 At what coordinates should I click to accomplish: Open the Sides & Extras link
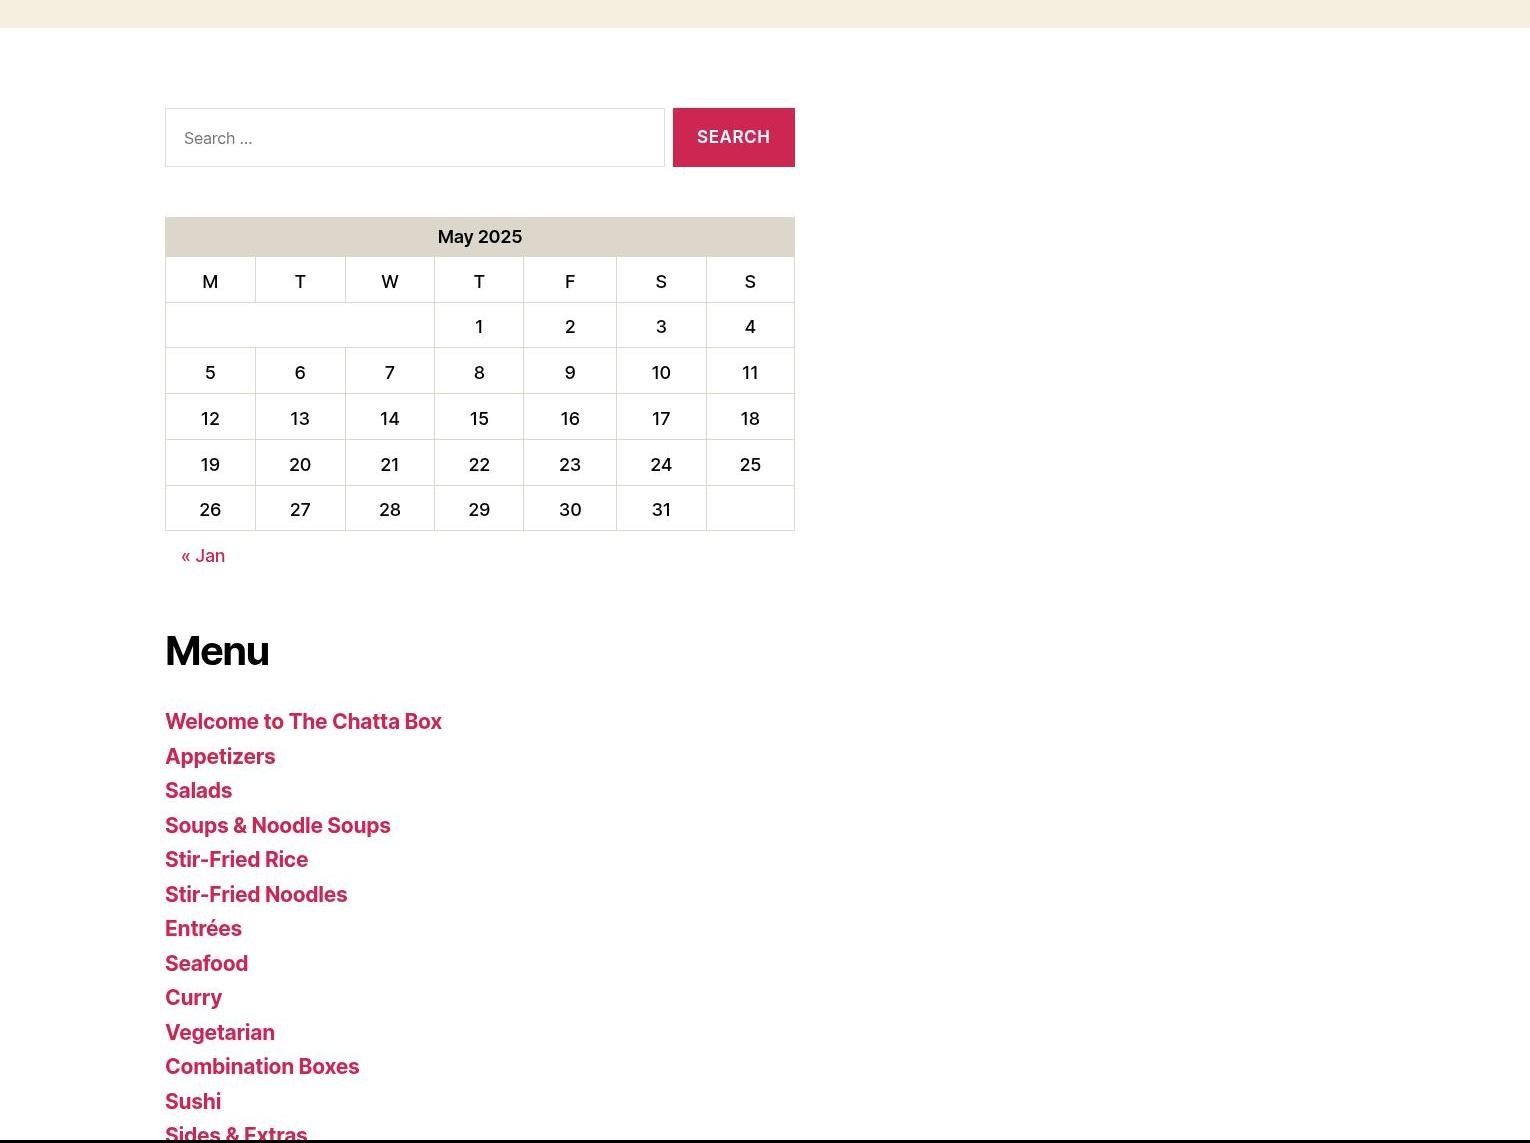coord(236,1133)
